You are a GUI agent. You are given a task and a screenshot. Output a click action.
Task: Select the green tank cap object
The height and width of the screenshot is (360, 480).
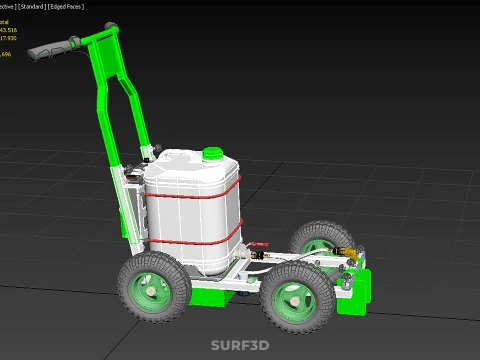pos(212,154)
